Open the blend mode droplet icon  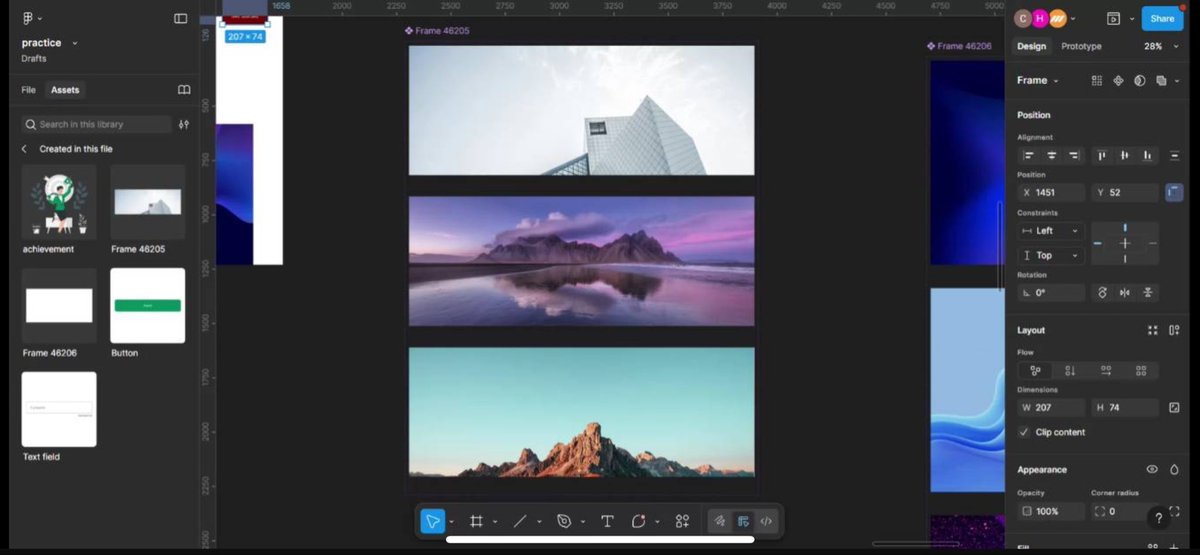coord(1174,469)
